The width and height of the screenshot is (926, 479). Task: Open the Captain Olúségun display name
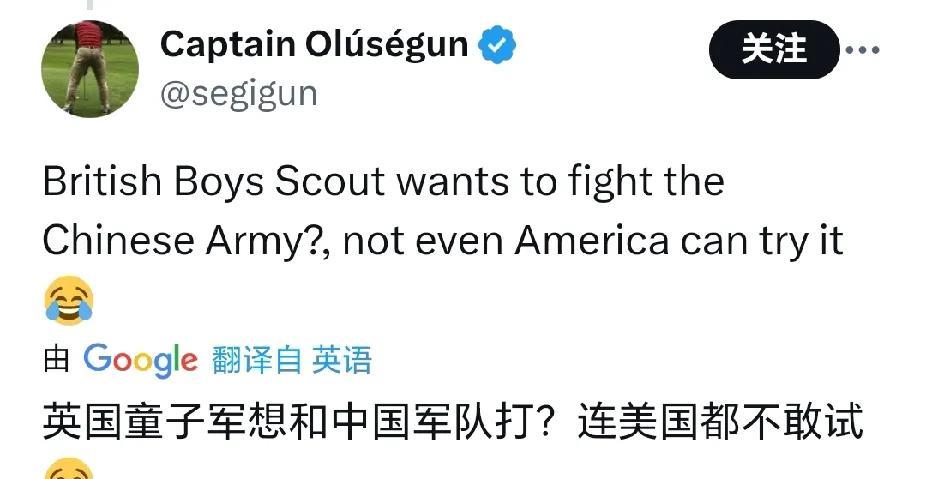point(314,45)
